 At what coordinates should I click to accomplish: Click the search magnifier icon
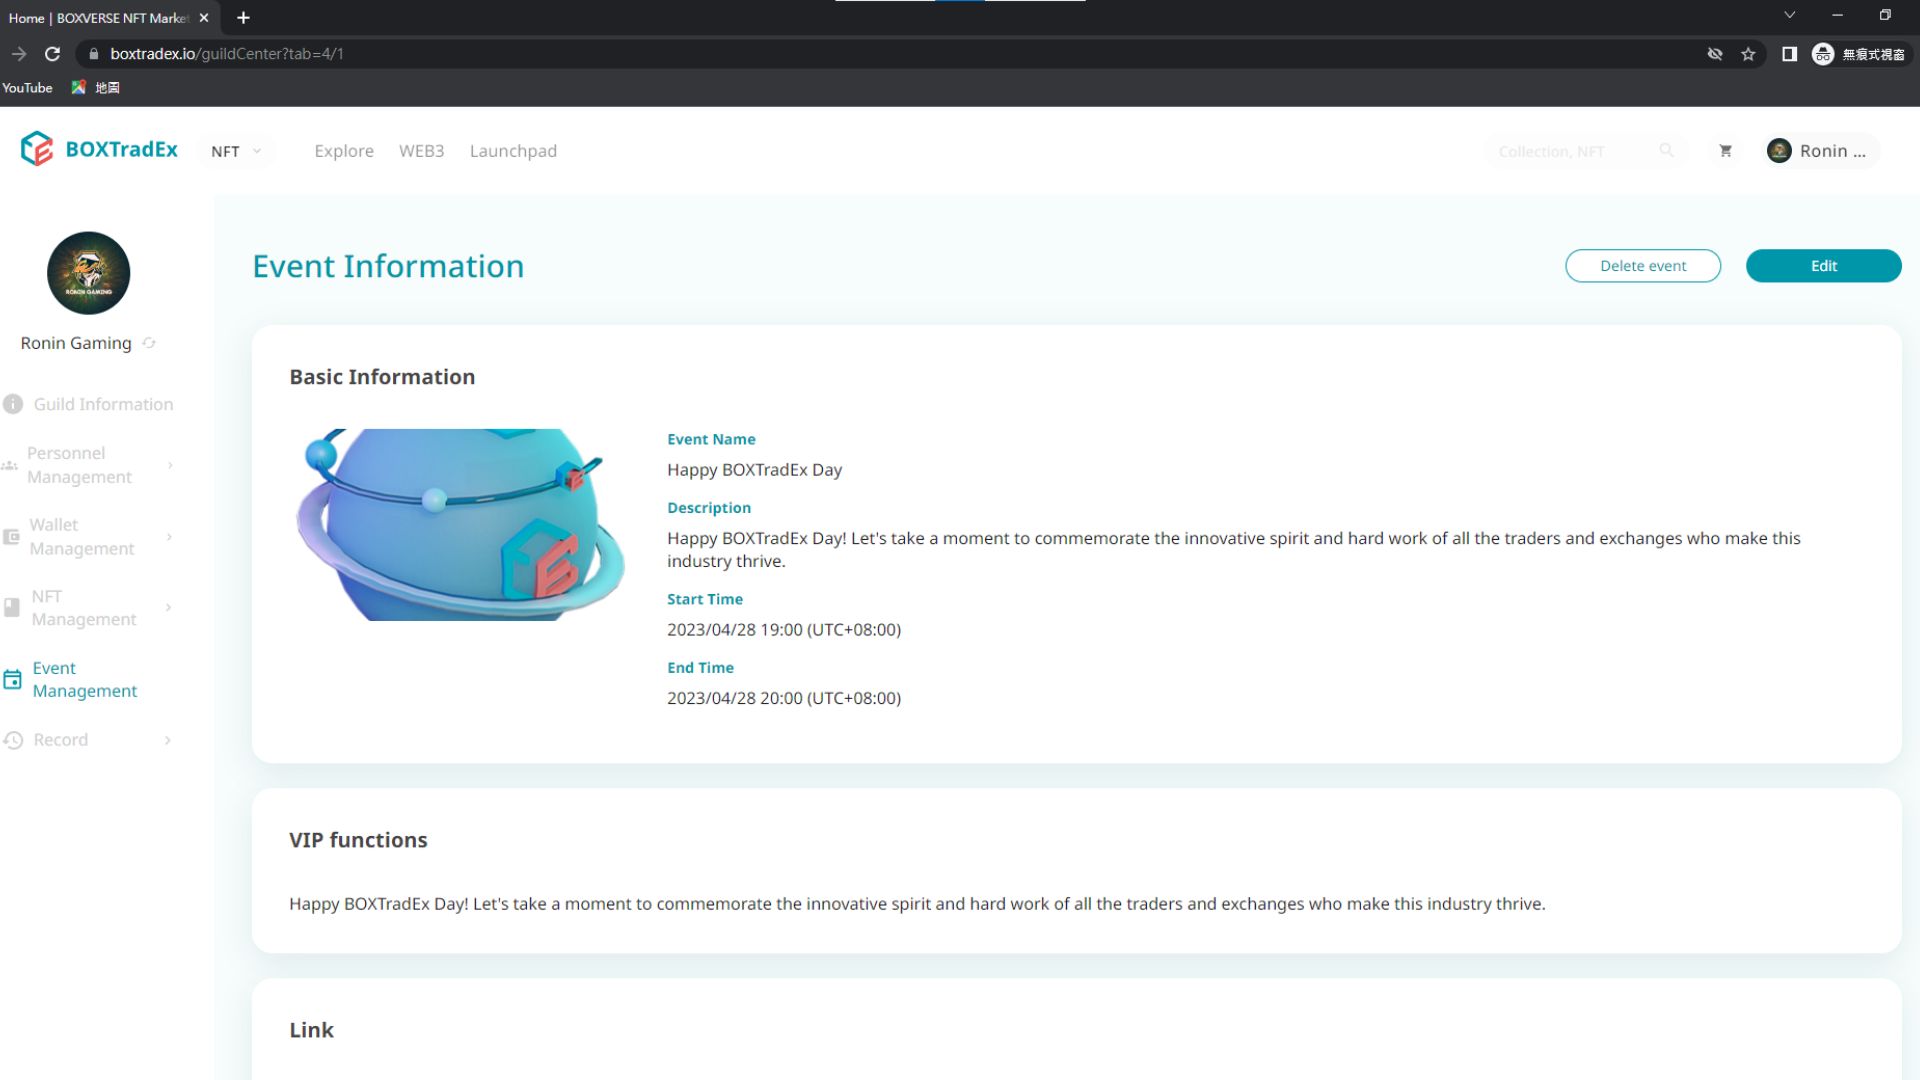pos(1666,150)
